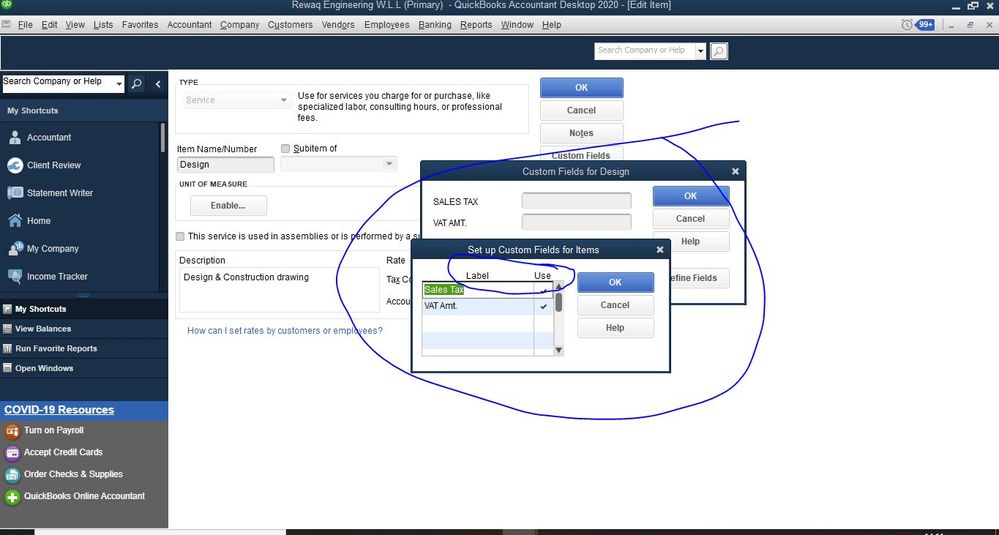
Task: Click OK in Set up Custom Fields dialog
Action: tap(615, 282)
